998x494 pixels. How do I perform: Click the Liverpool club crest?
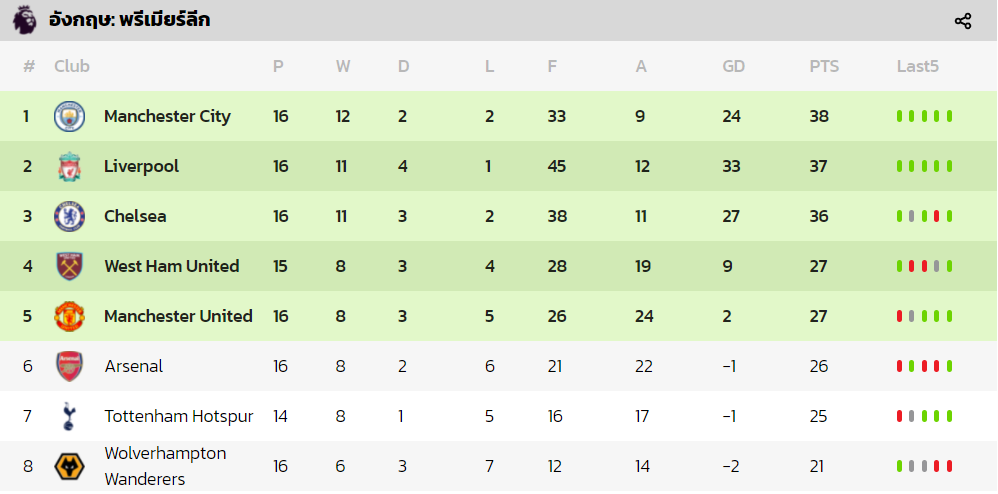(x=69, y=166)
